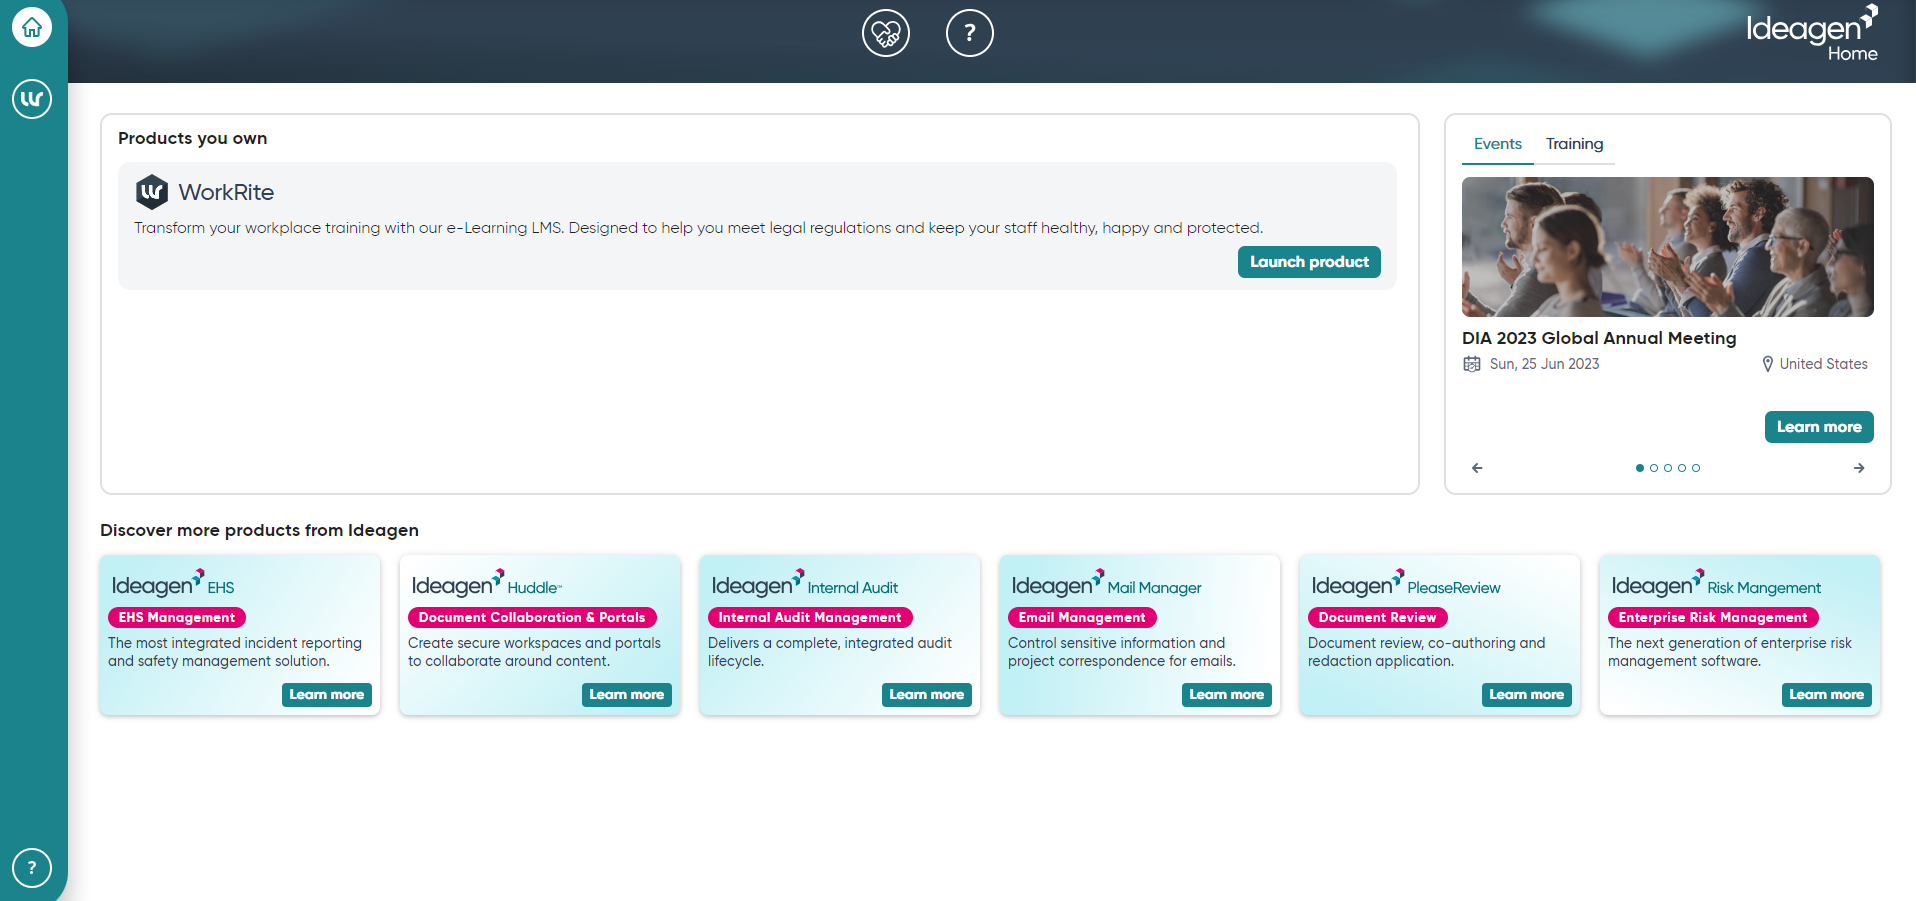Click Internal Audit description 'Delivers a complete, integrated audit'
This screenshot has width=1916, height=901.
[830, 652]
